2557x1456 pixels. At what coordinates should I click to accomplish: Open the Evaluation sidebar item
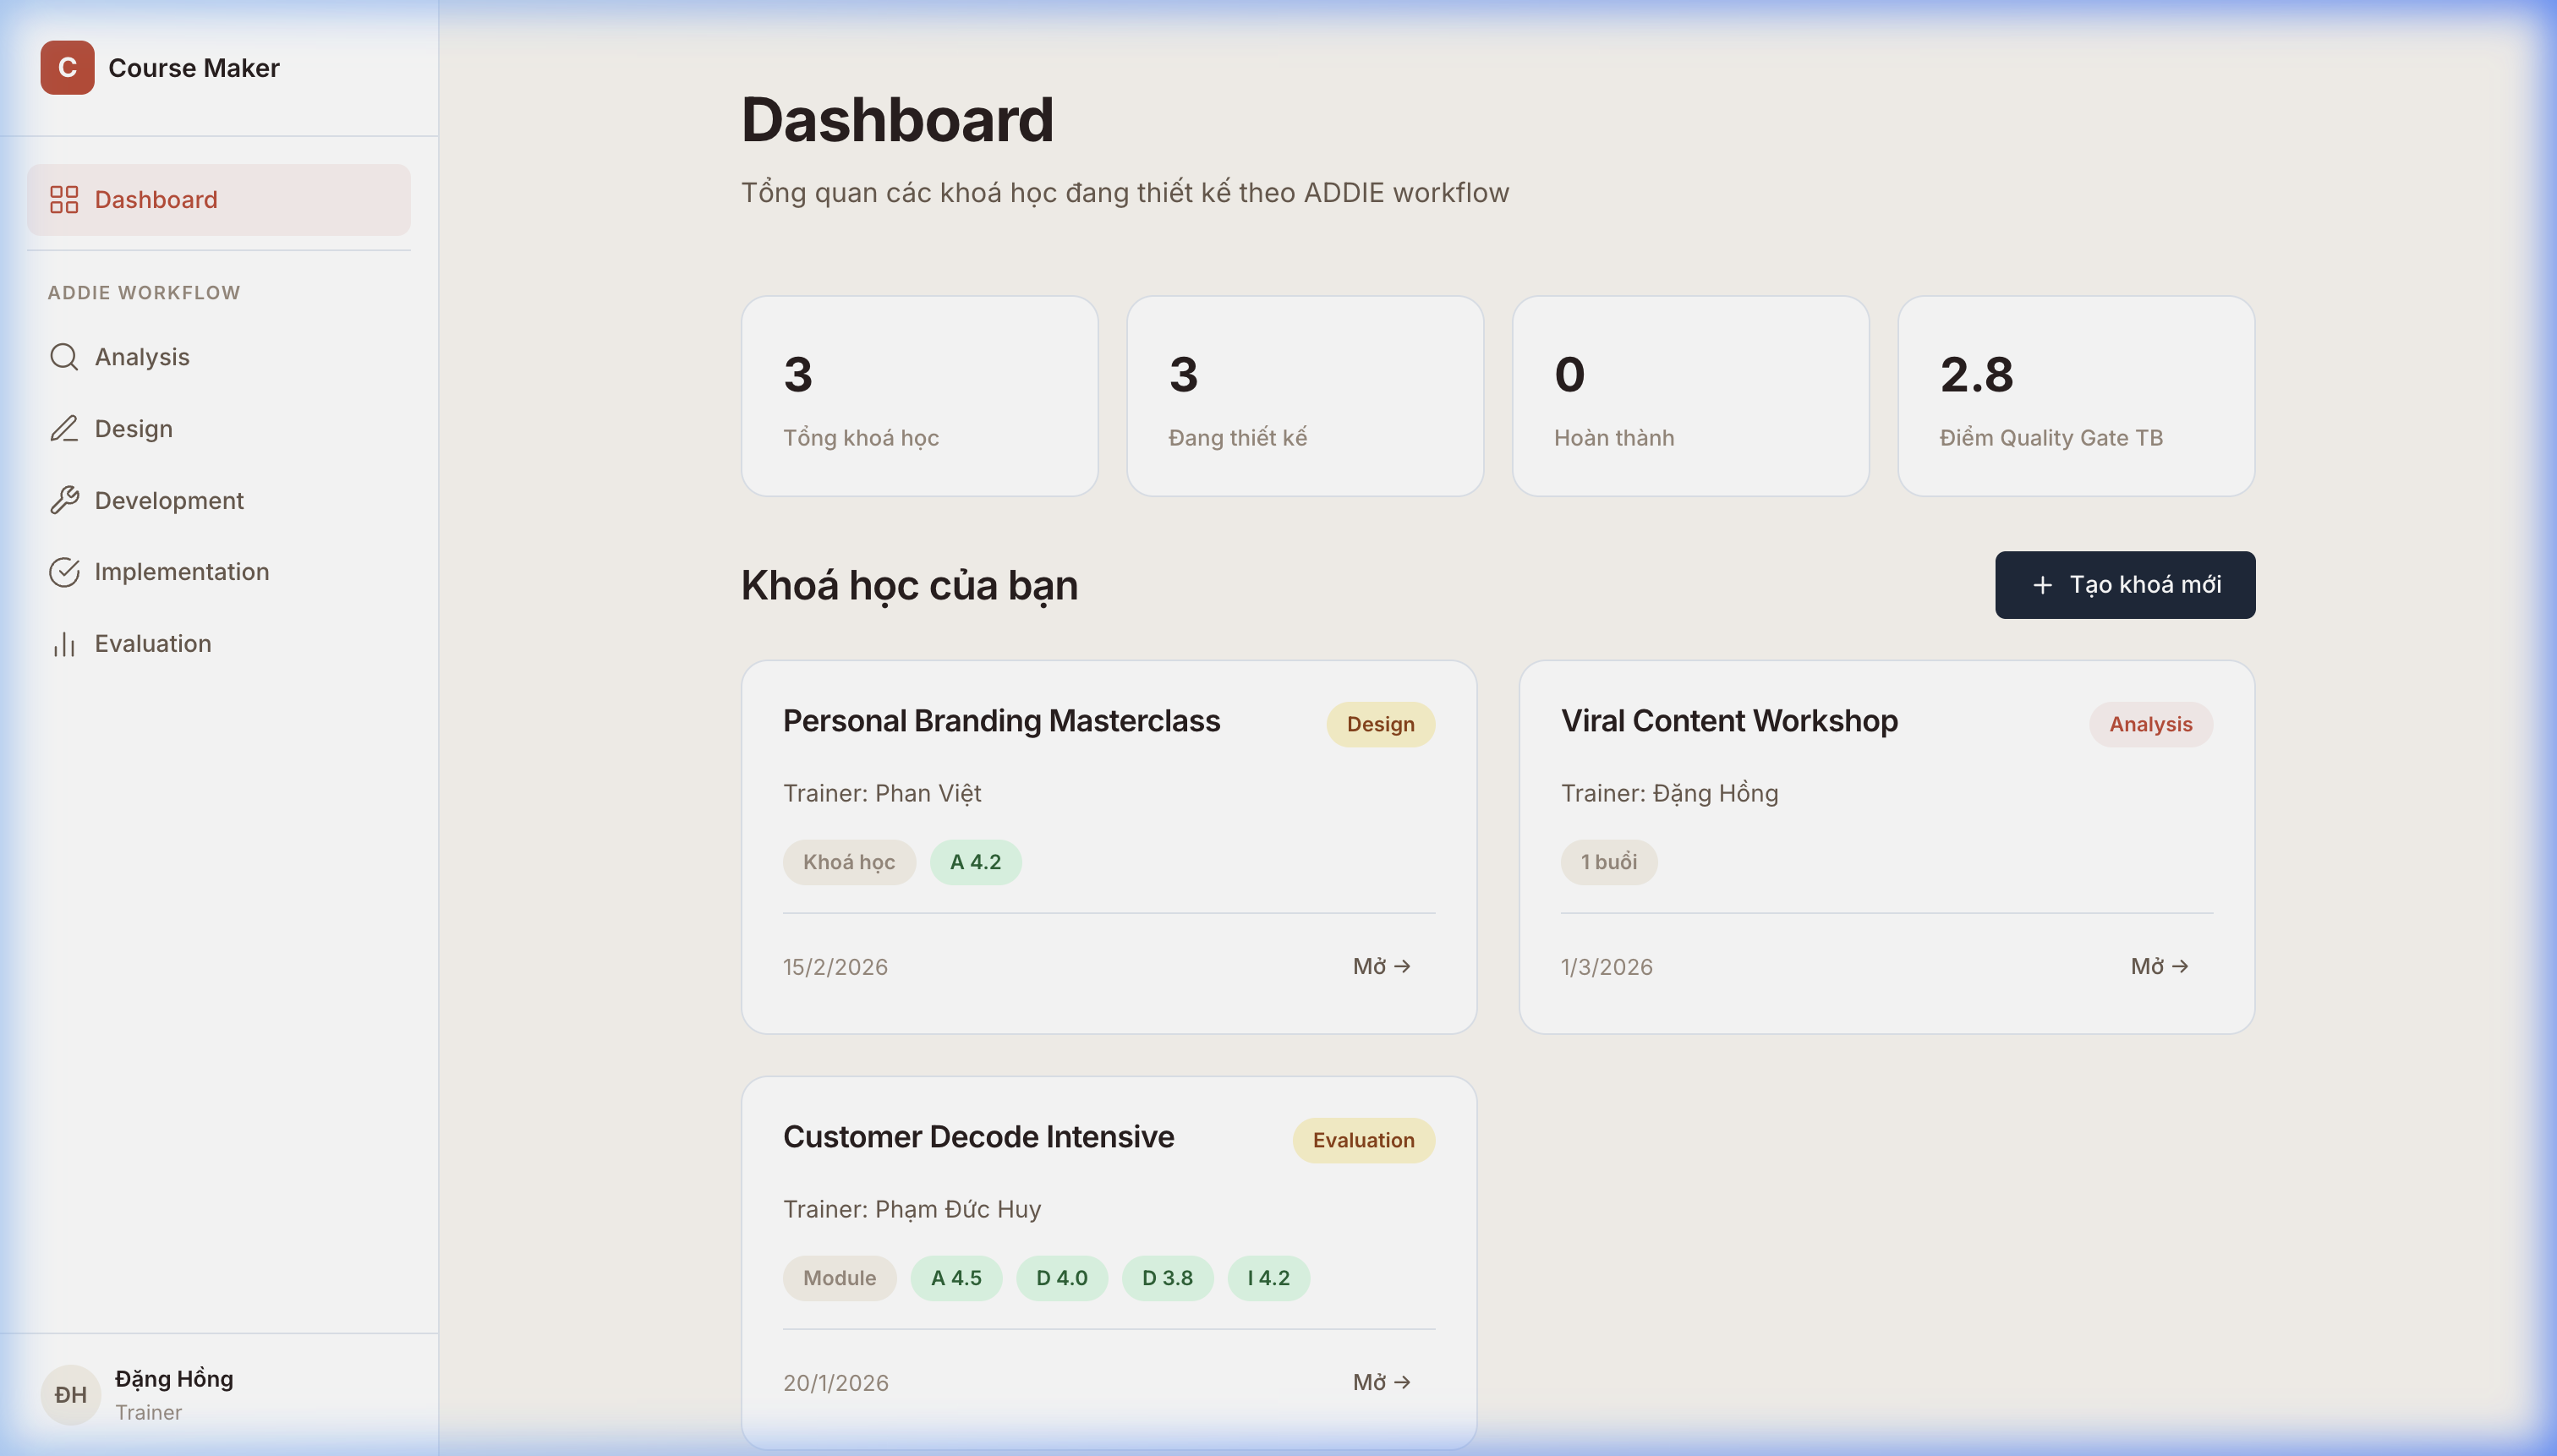[x=219, y=644]
